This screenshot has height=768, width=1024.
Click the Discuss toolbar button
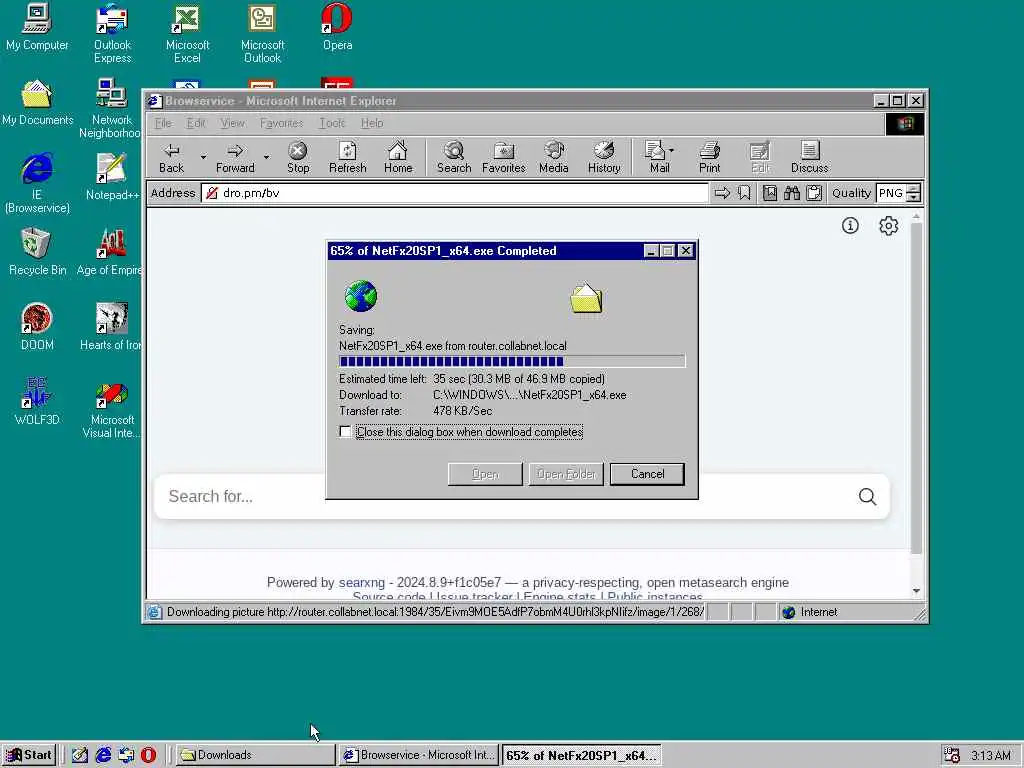(x=810, y=157)
